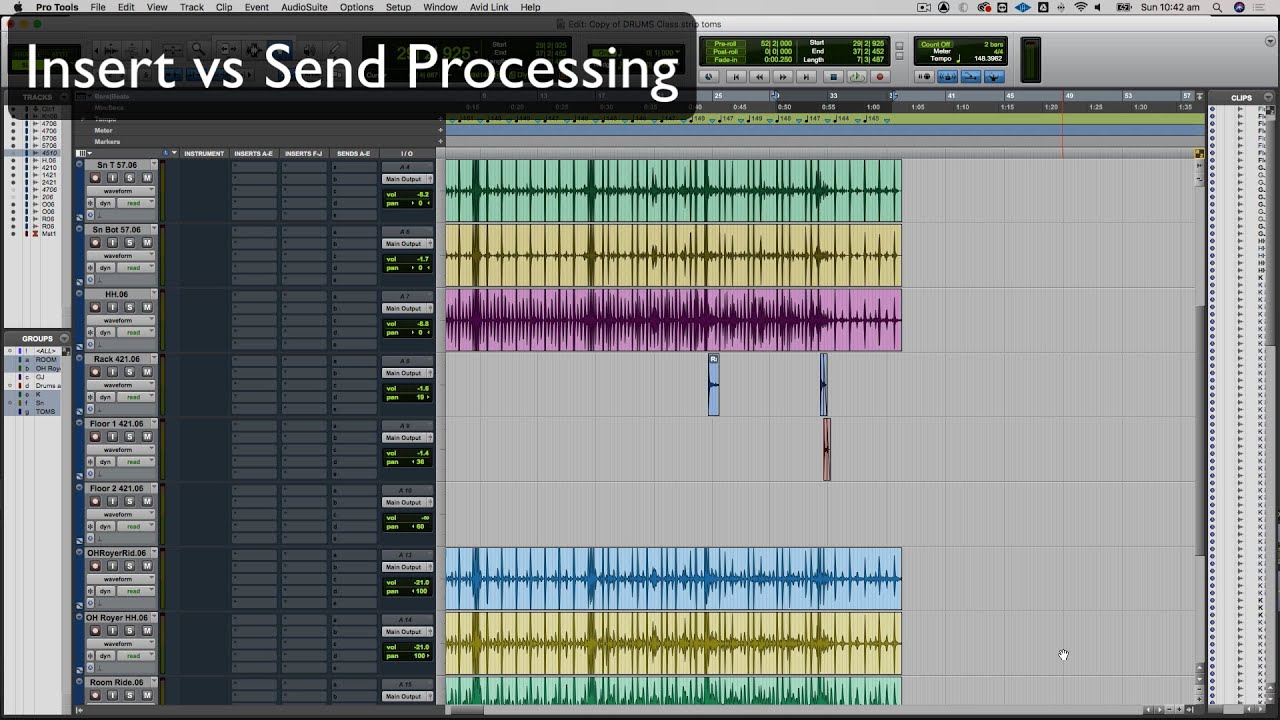The height and width of the screenshot is (720, 1280).
Task: Record-enable the Floor 1 421.06 track
Action: coord(96,437)
